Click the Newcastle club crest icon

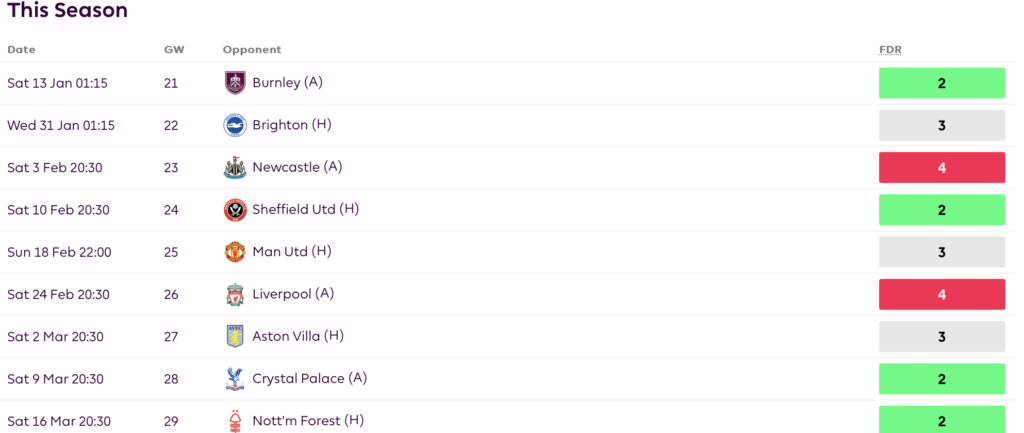(x=235, y=168)
